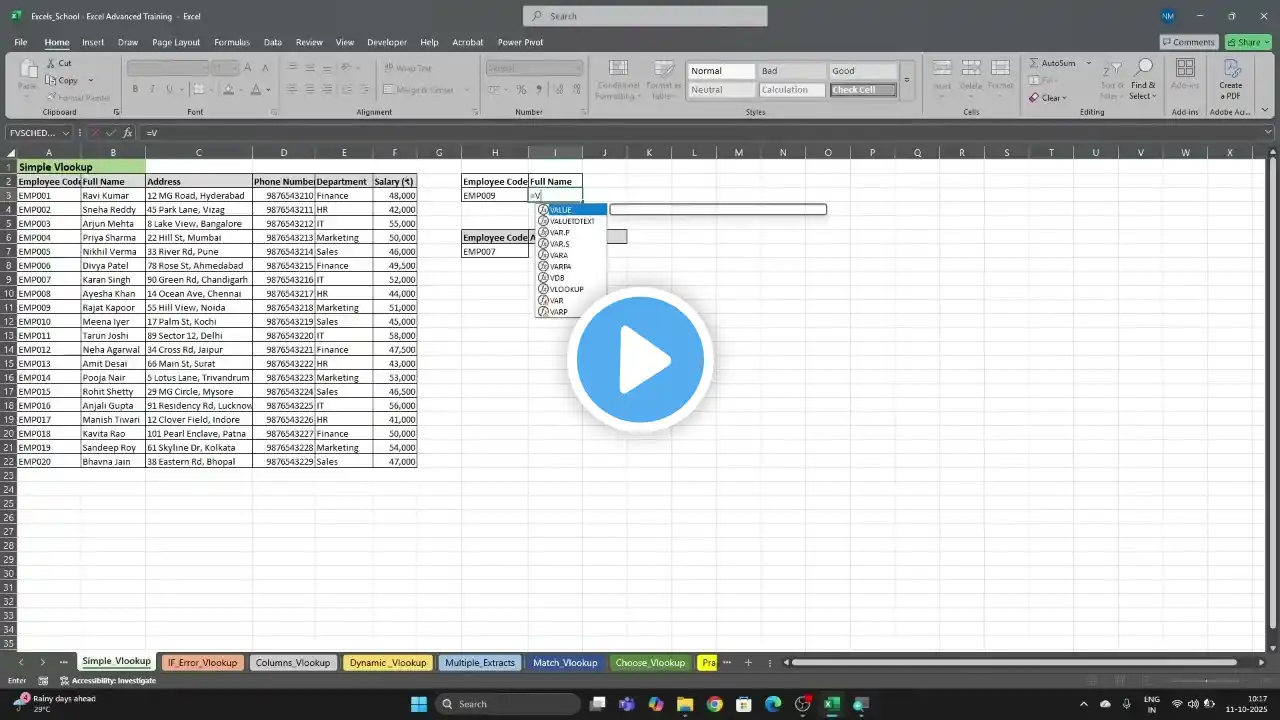Open Find & Select menu
Screen dimensions: 1280x720
(x=1143, y=79)
